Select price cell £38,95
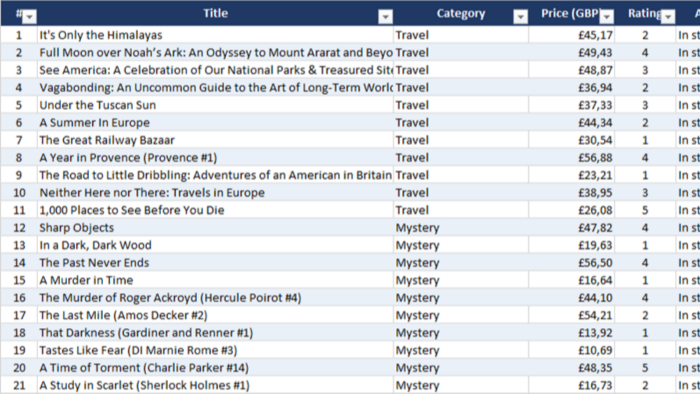 pos(571,192)
